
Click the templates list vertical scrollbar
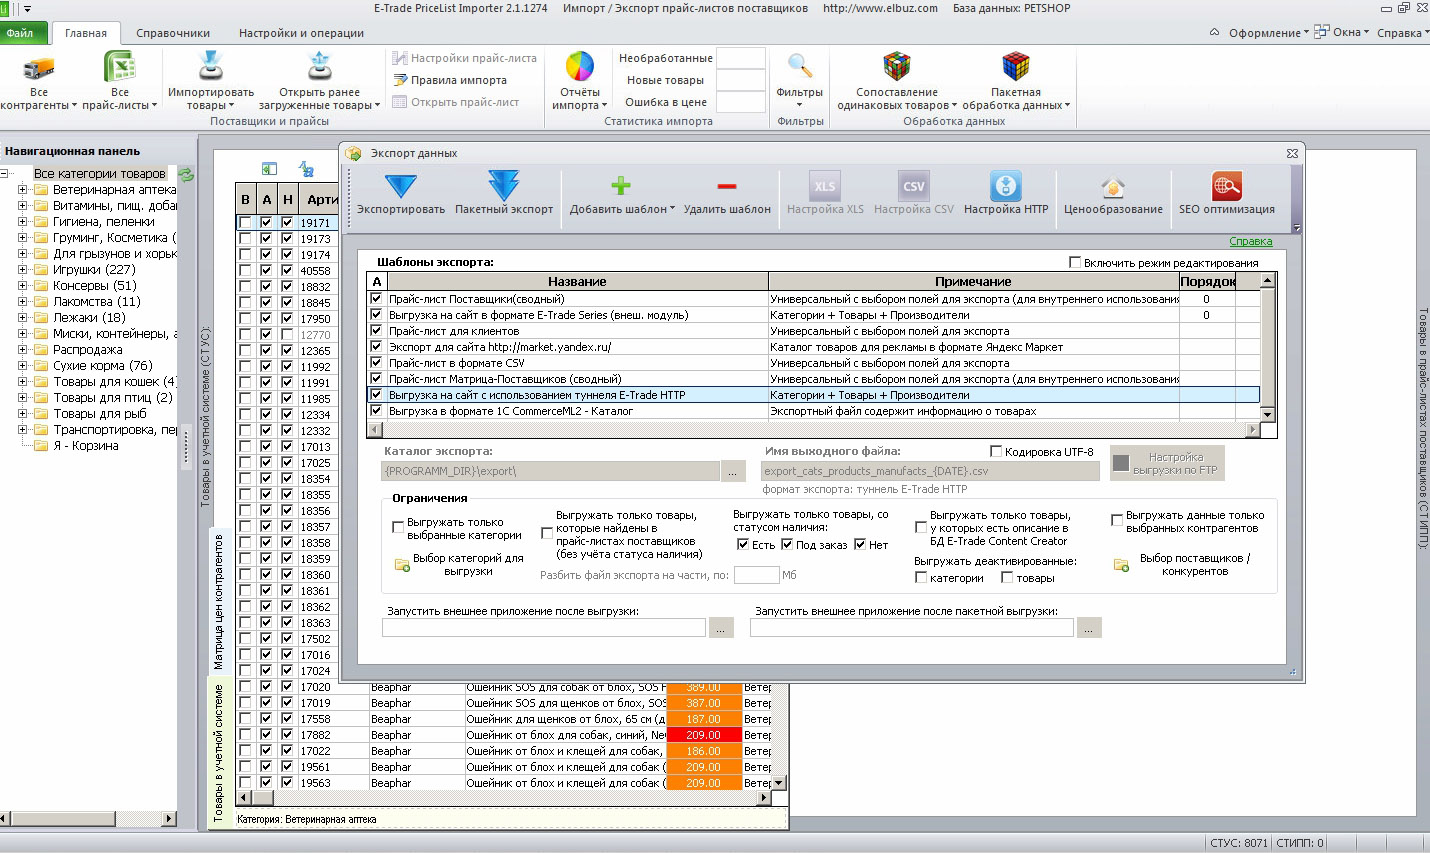1268,347
